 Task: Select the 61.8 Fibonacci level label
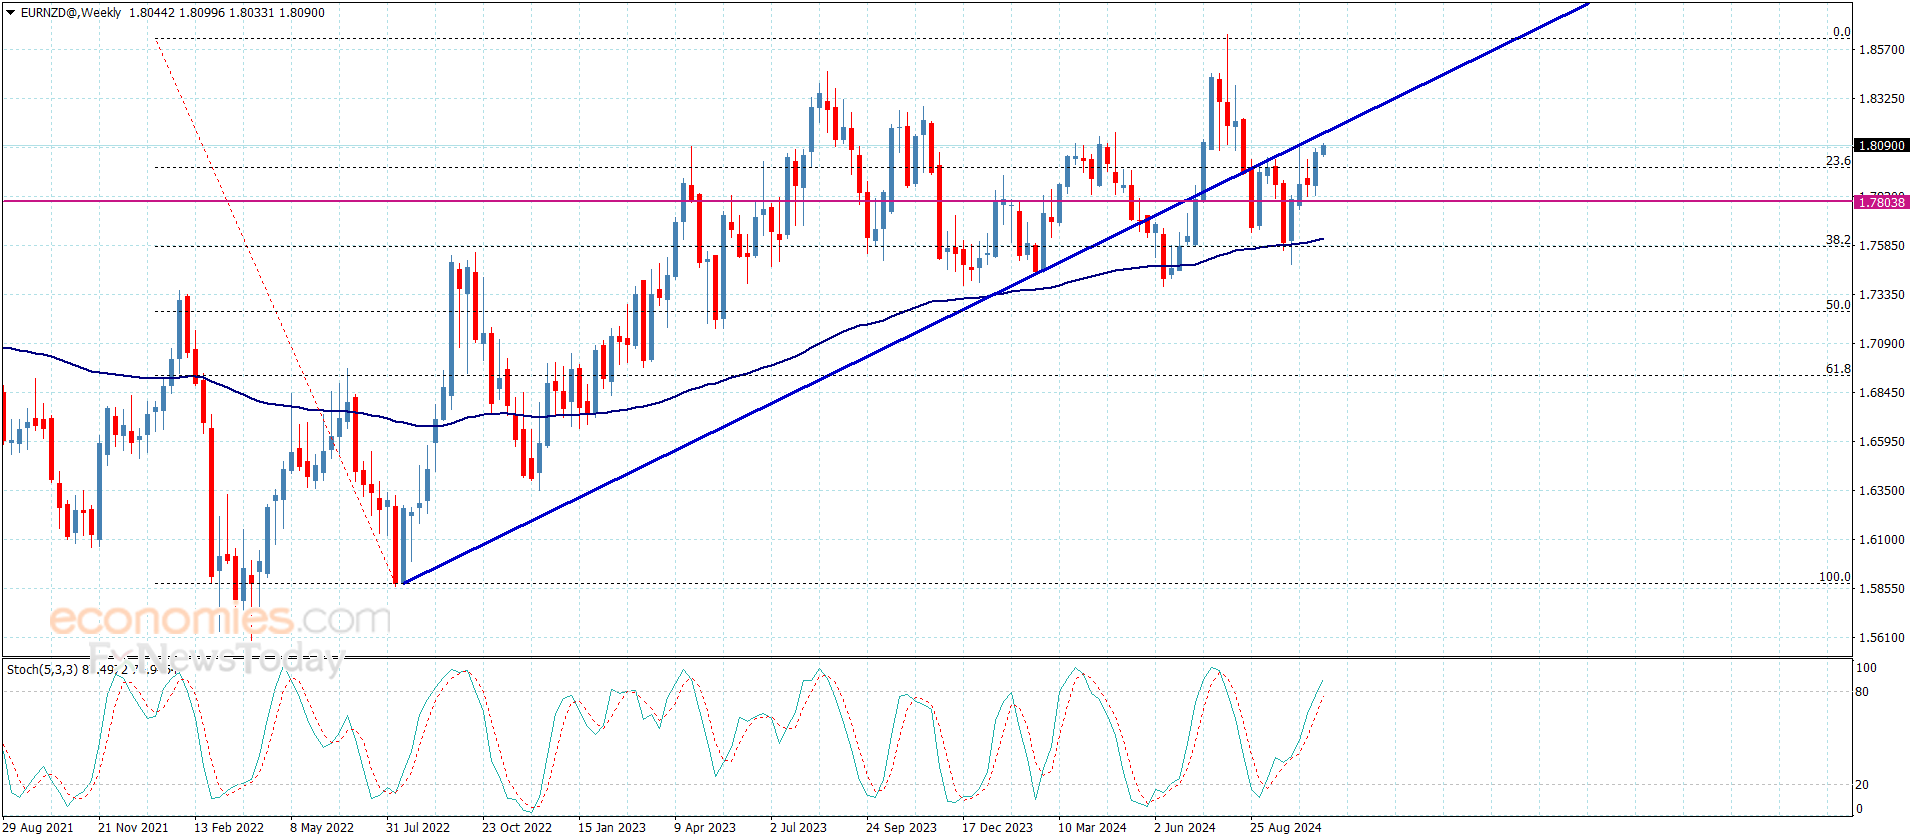[1838, 369]
